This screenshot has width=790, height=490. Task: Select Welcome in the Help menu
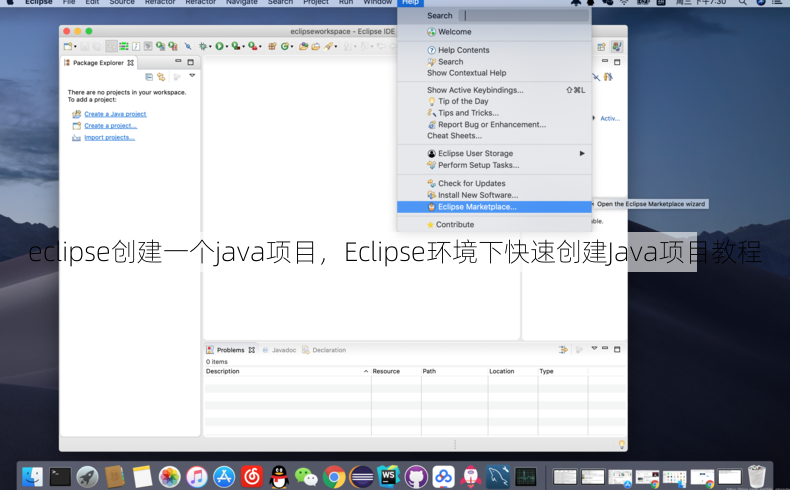click(x=494, y=32)
